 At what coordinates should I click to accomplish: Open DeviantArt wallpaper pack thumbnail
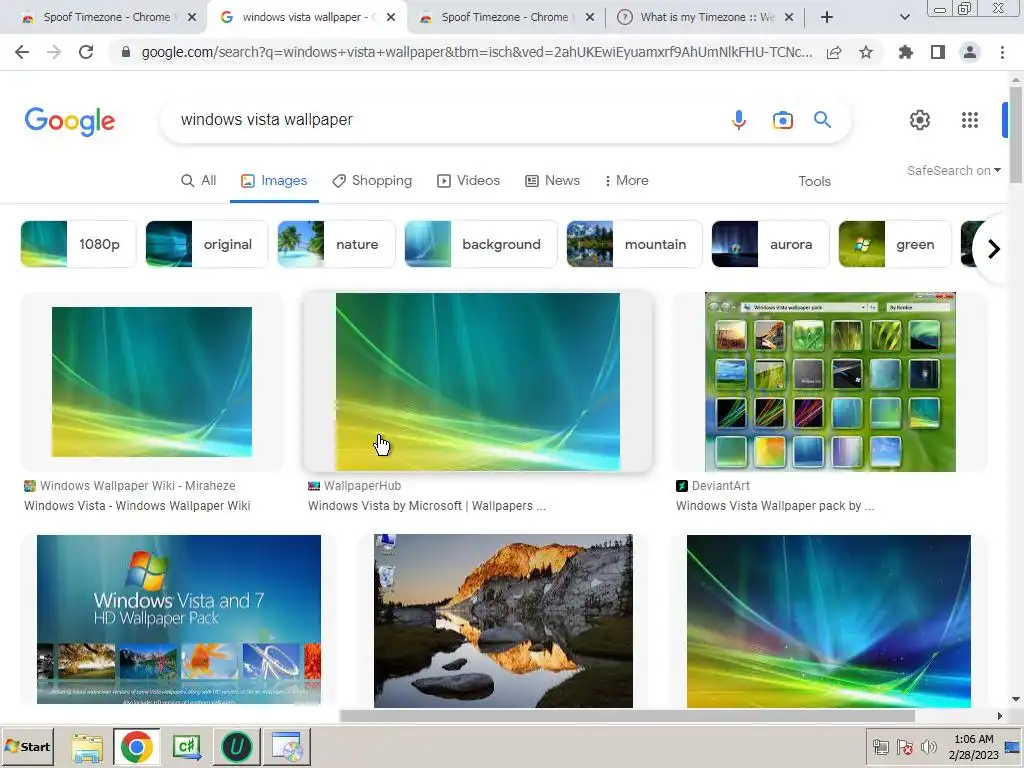[830, 382]
